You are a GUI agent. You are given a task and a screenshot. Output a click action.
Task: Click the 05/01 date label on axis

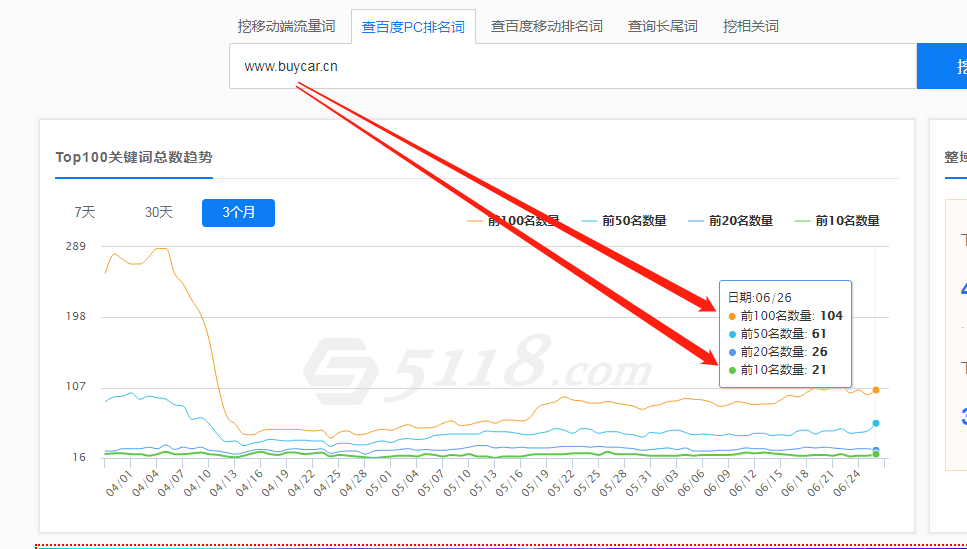379,484
